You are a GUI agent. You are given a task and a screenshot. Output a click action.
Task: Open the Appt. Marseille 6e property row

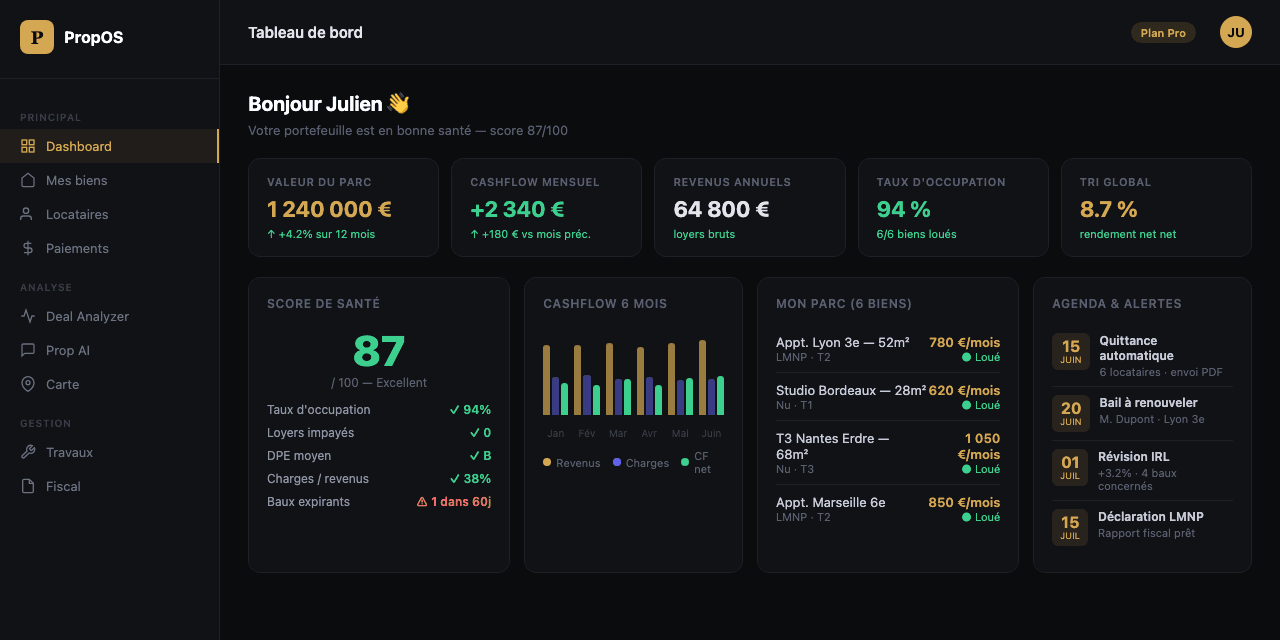pyautogui.click(x=888, y=509)
